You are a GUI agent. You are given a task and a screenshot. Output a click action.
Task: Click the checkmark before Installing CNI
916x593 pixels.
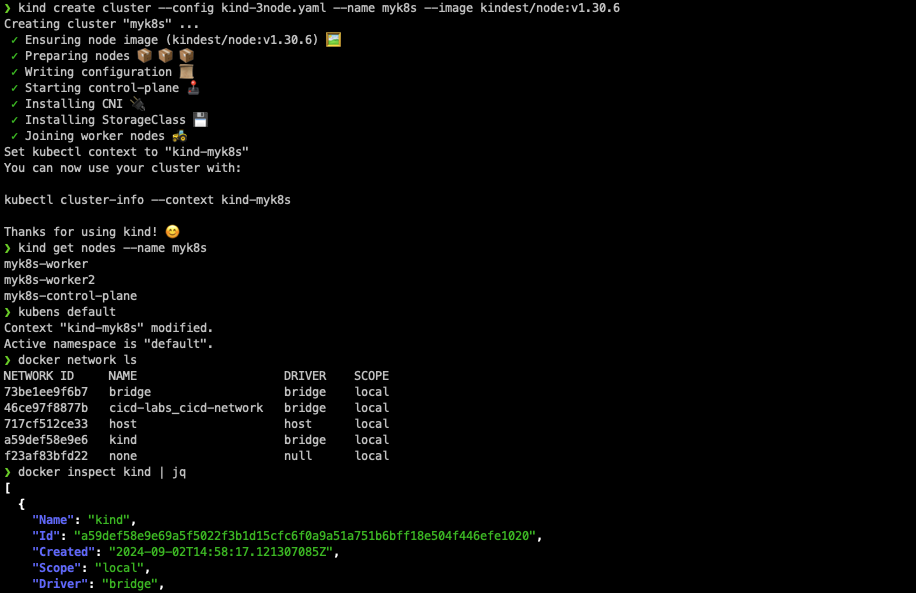14,104
